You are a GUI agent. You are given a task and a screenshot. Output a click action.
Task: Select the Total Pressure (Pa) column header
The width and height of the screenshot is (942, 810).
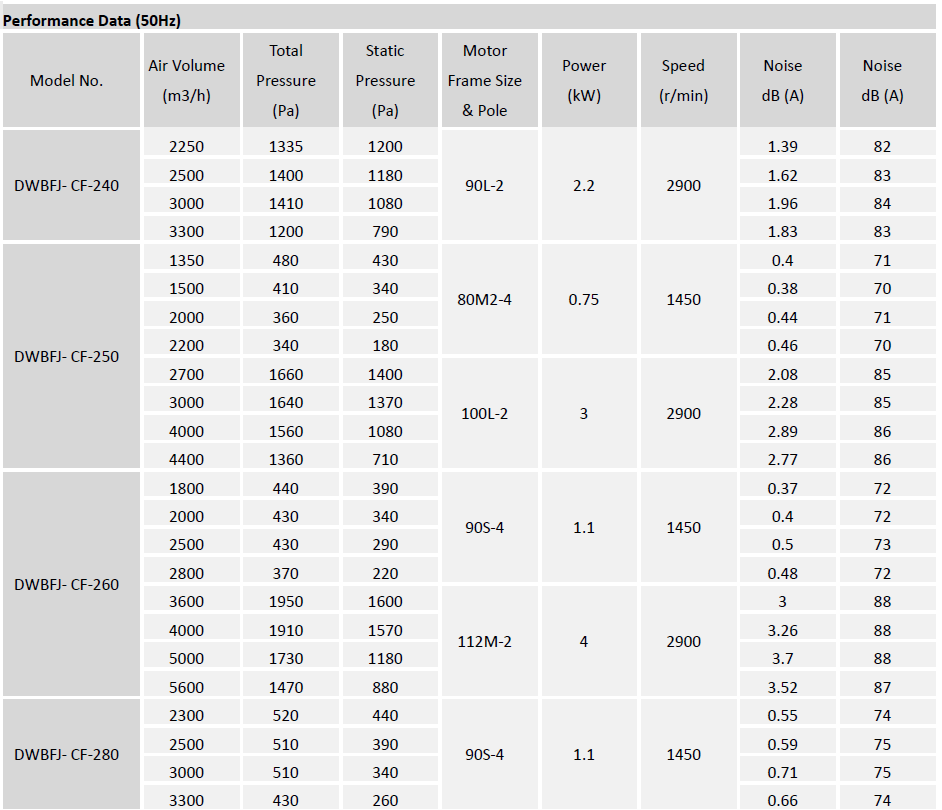286,81
